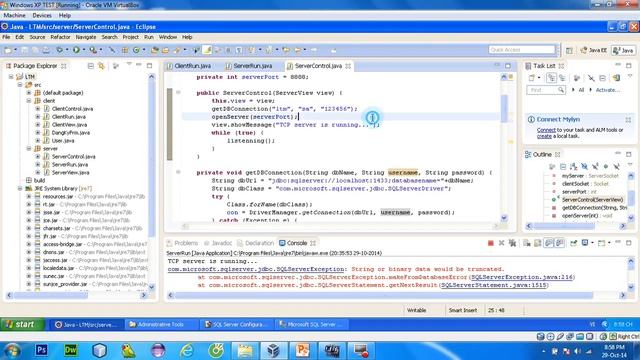Collapse All in Package Explorer

(x=91, y=66)
